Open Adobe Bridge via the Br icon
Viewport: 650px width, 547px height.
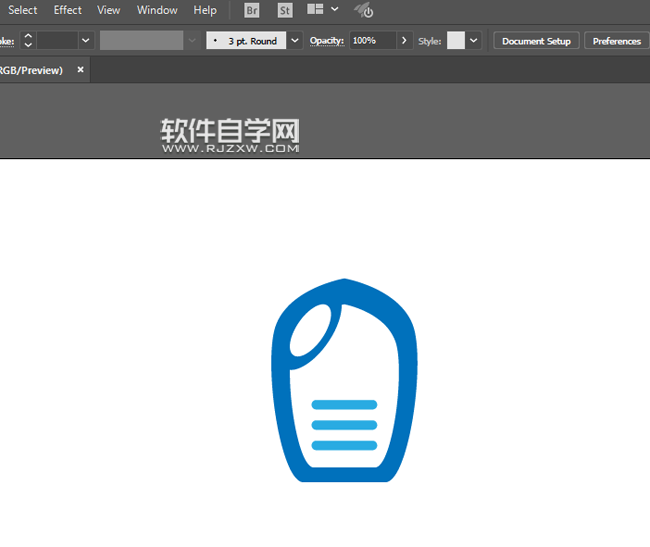pyautogui.click(x=252, y=10)
